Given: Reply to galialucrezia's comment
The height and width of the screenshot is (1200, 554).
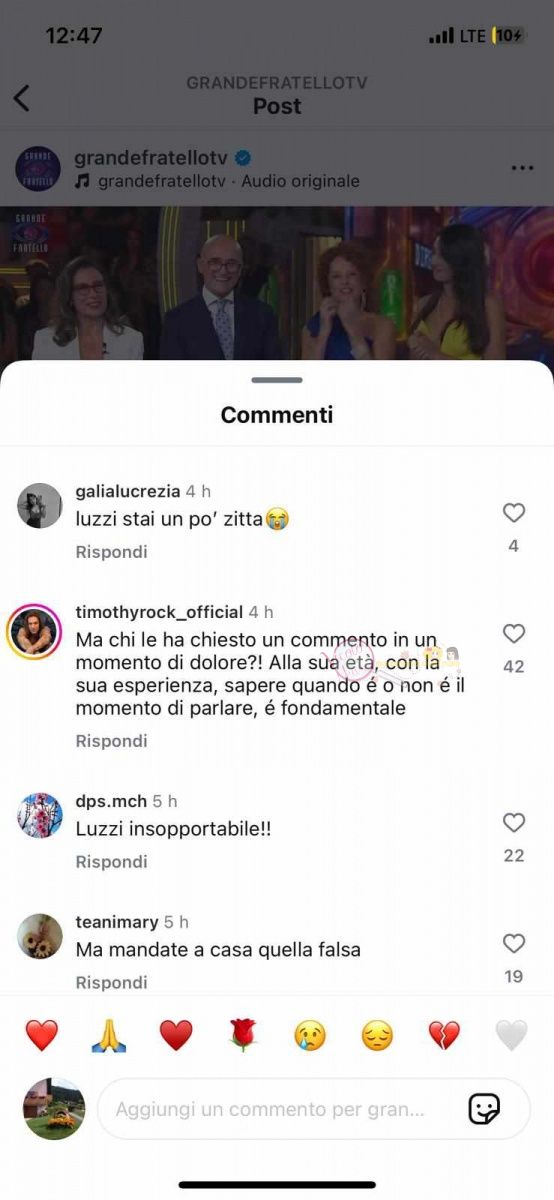Looking at the screenshot, I should [111, 552].
